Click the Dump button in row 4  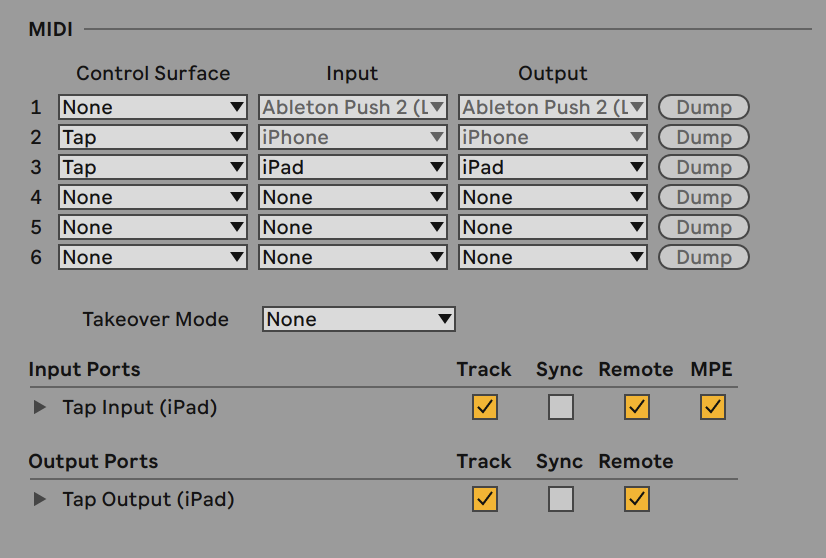704,198
